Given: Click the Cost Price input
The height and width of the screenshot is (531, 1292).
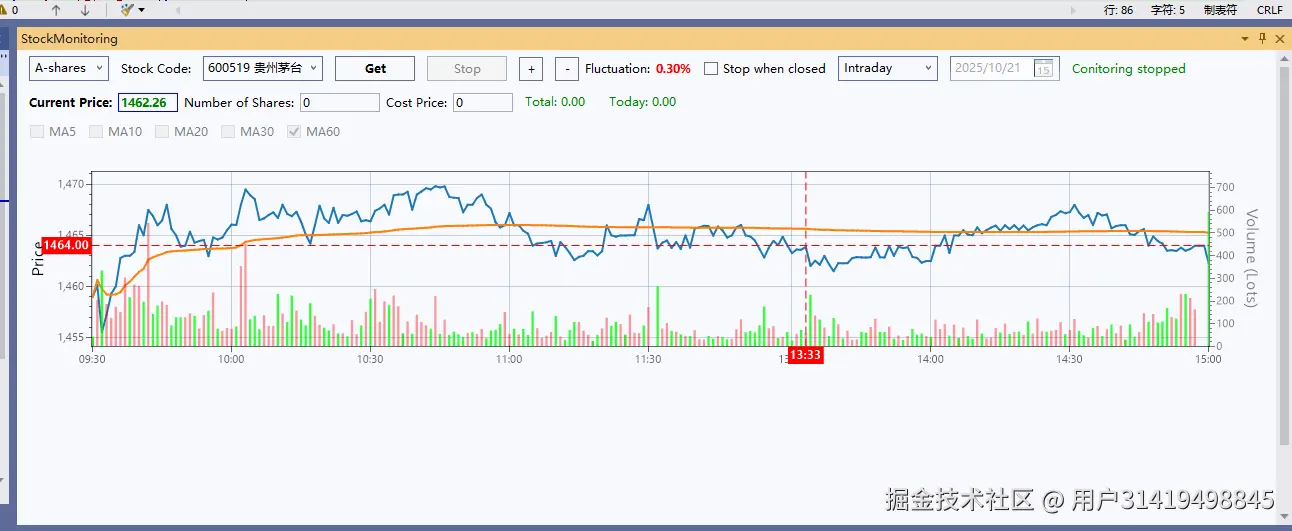Looking at the screenshot, I should point(482,102).
